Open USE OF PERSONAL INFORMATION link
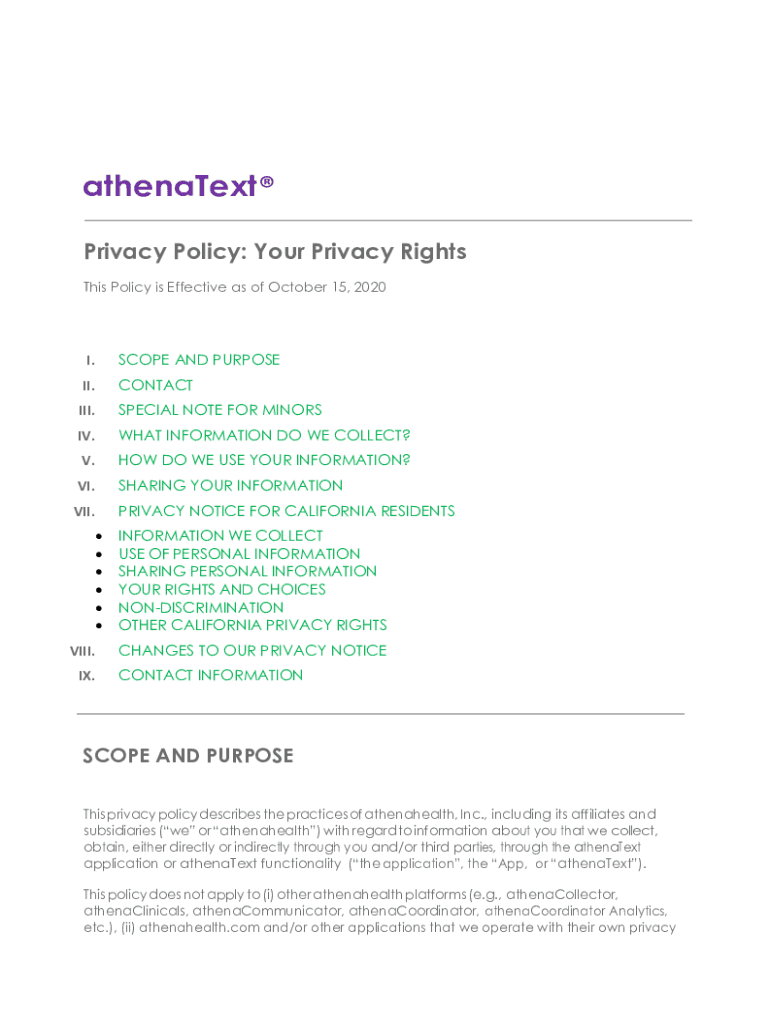Image resolution: width=770 pixels, height=1024 pixels. point(239,554)
